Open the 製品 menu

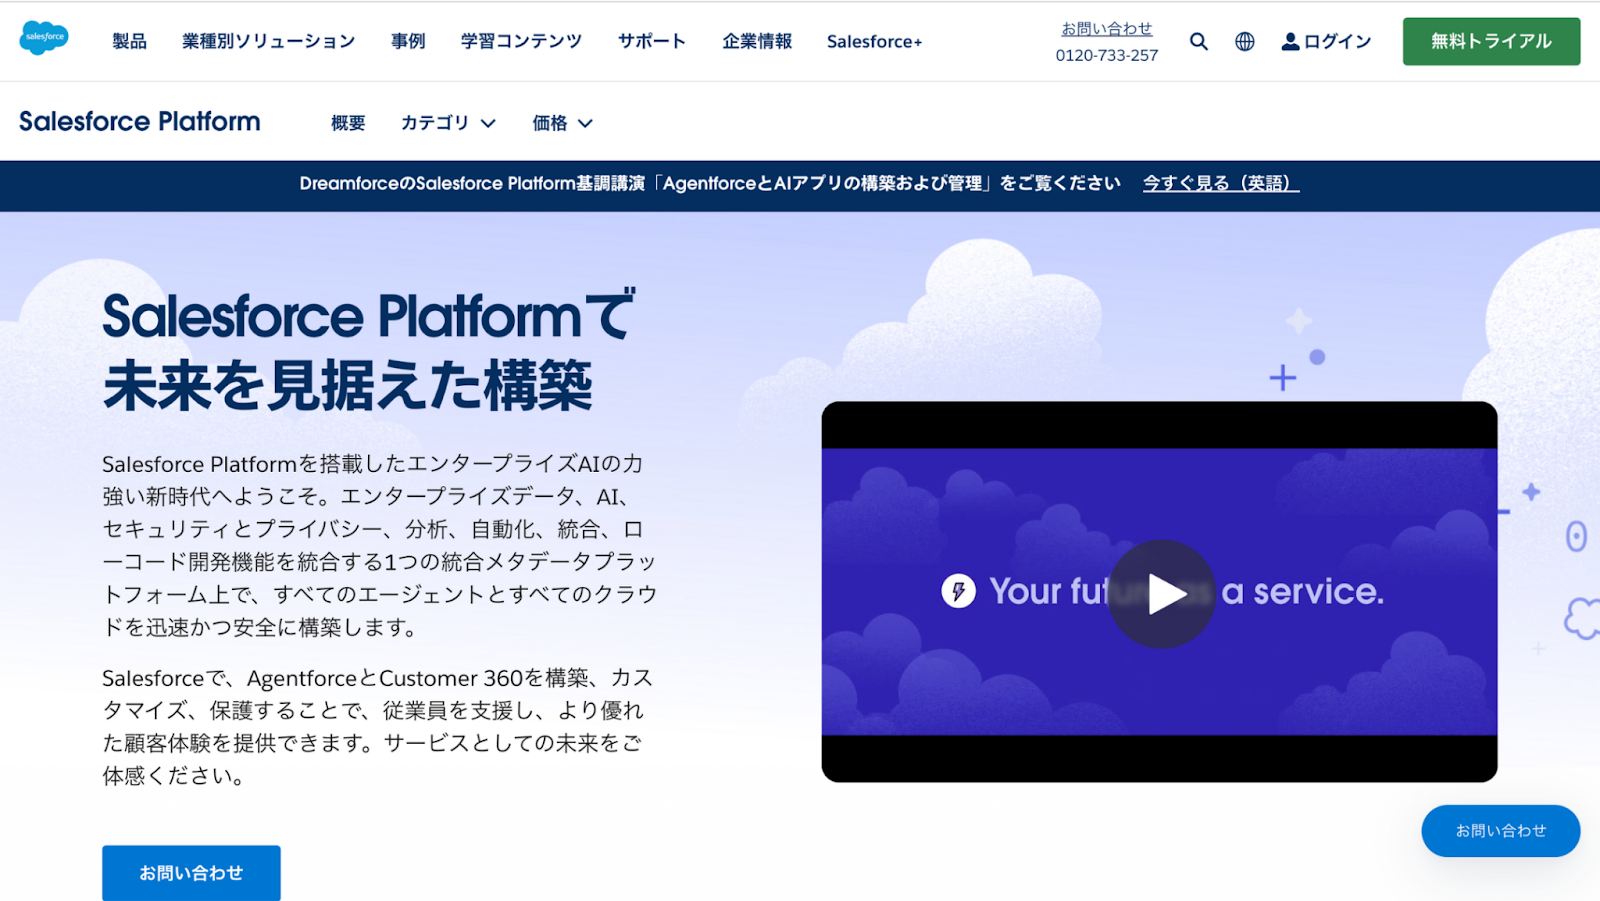pyautogui.click(x=129, y=41)
